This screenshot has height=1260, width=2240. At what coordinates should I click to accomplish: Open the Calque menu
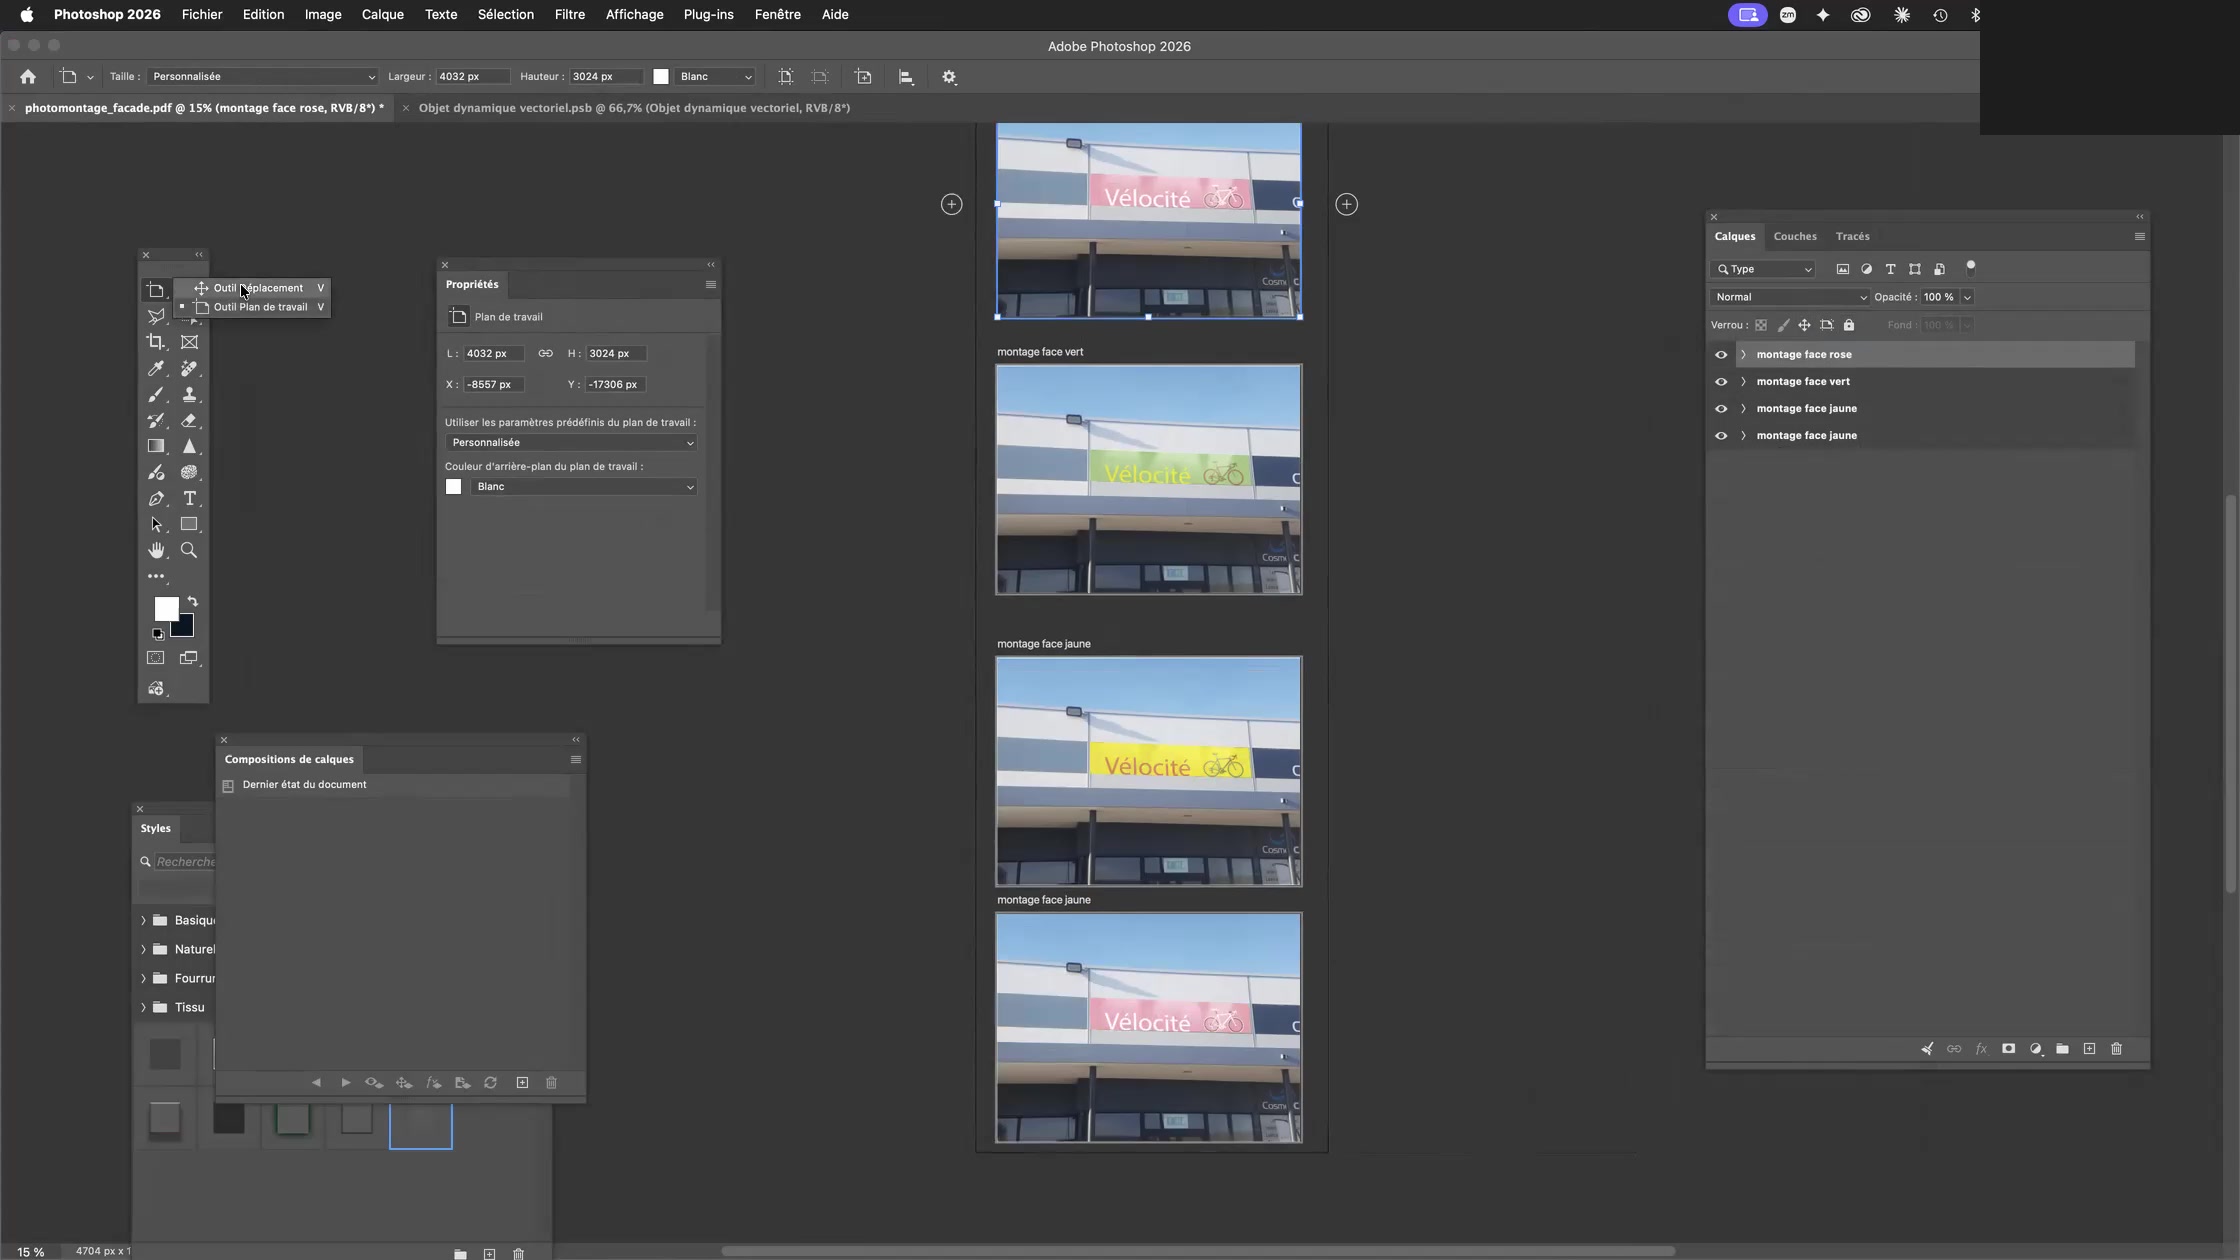(x=383, y=15)
